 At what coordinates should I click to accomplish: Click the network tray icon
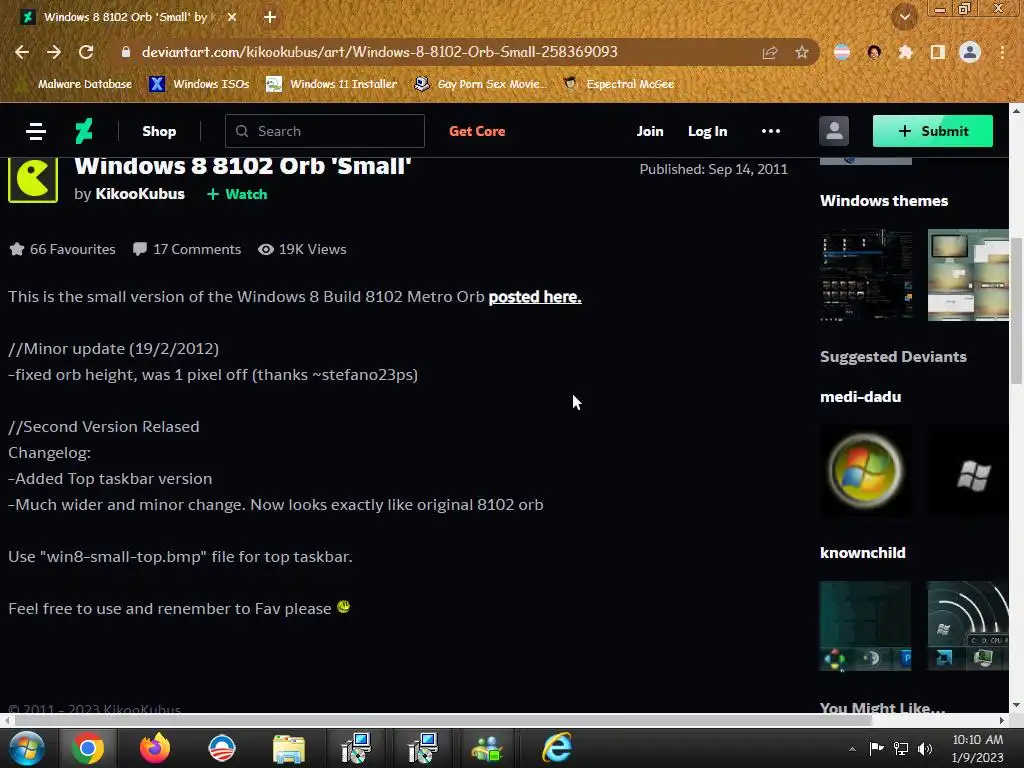point(901,749)
